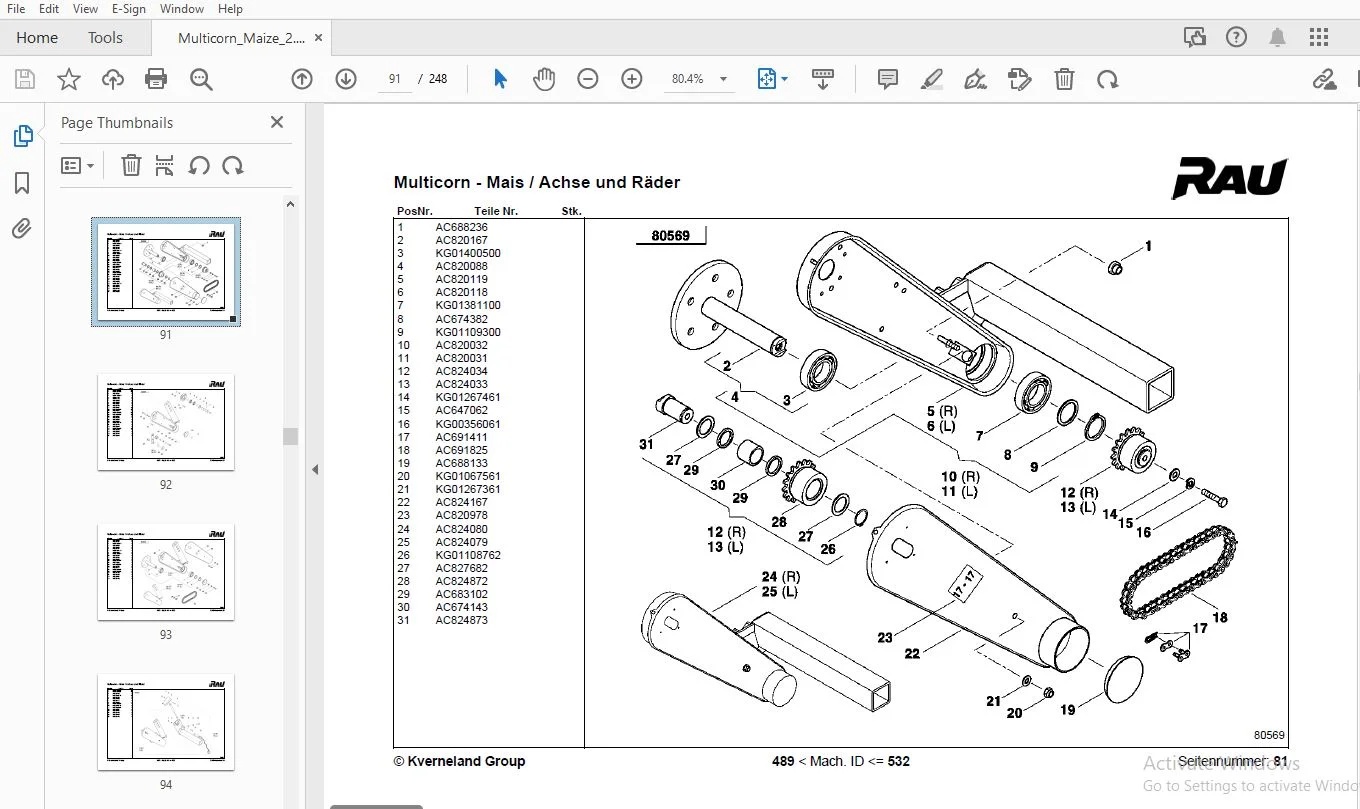The width and height of the screenshot is (1360, 809).
Task: Open the Help question-mark icon
Action: coord(1237,38)
